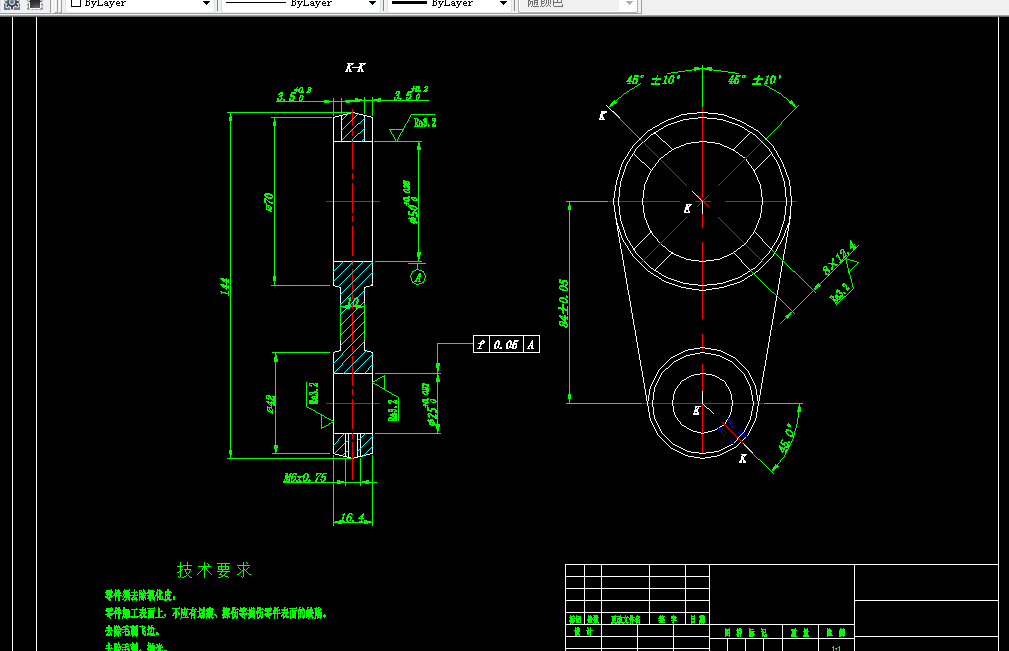Screen dimensions: 1009x651
Task: Select the 8X12.4 slot dimension
Action: click(840, 258)
